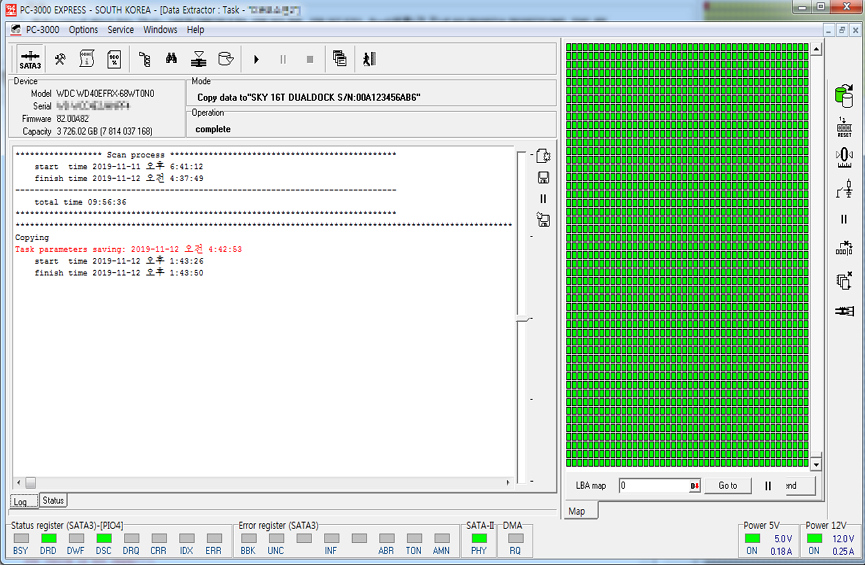
Task: Click the pause button in main toolbar
Action: (283, 59)
